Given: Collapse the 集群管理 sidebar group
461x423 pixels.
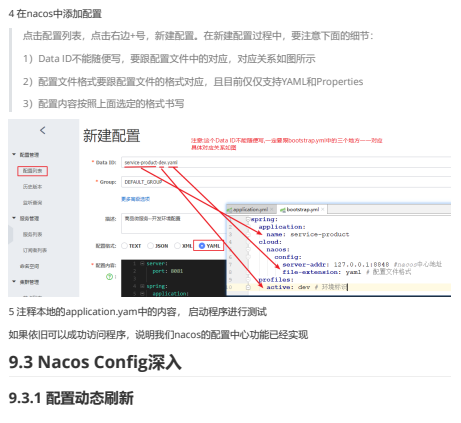Looking at the screenshot, I should coord(14,282).
